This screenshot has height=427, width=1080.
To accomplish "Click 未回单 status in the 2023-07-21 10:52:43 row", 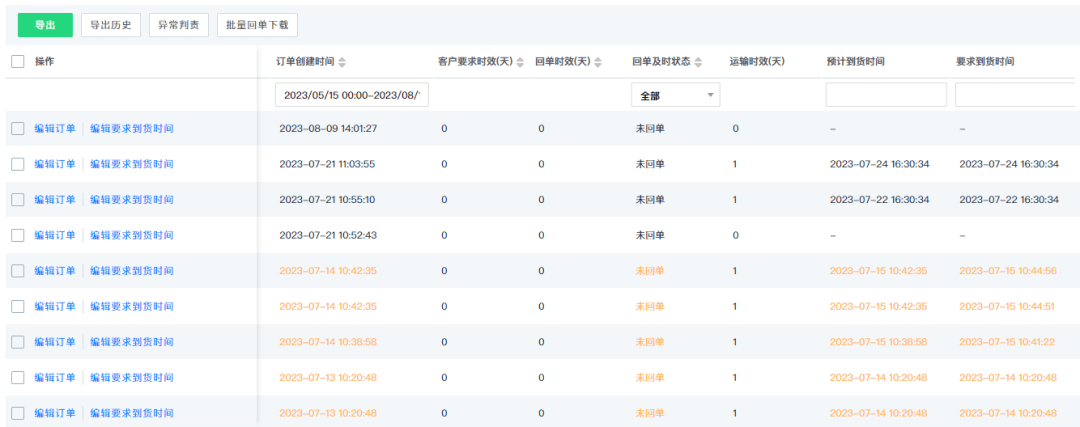I will (650, 236).
